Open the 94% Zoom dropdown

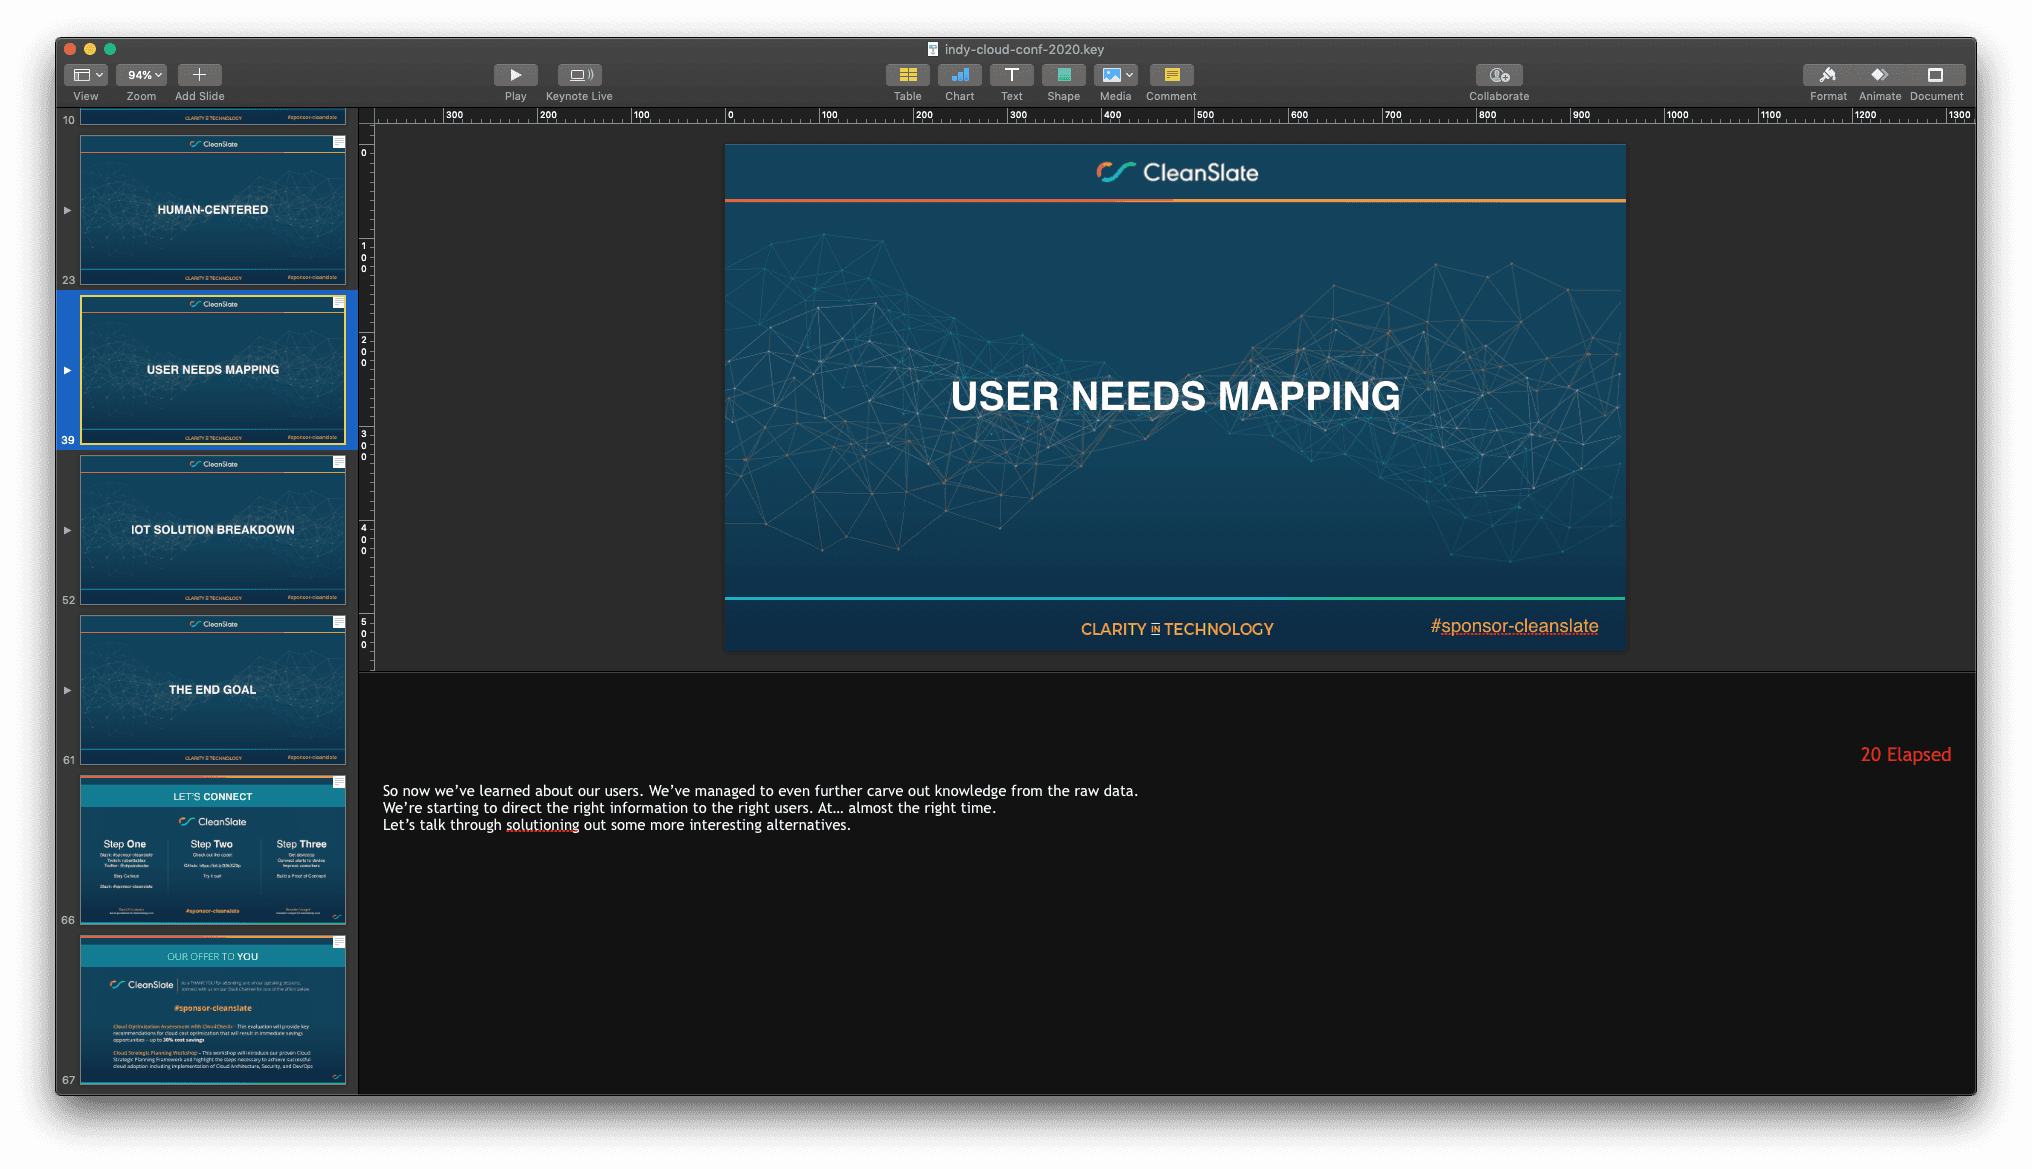coord(141,75)
